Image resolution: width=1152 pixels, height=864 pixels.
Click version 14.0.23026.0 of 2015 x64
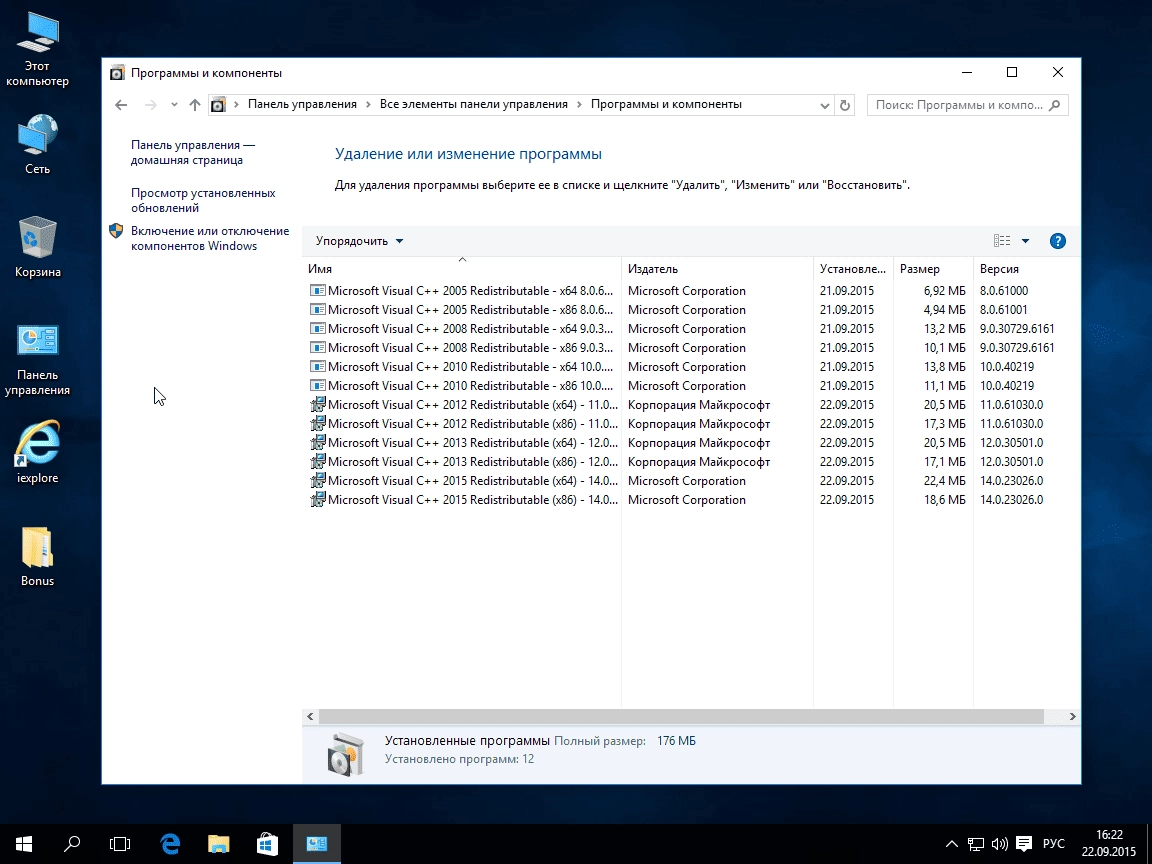pos(1012,481)
